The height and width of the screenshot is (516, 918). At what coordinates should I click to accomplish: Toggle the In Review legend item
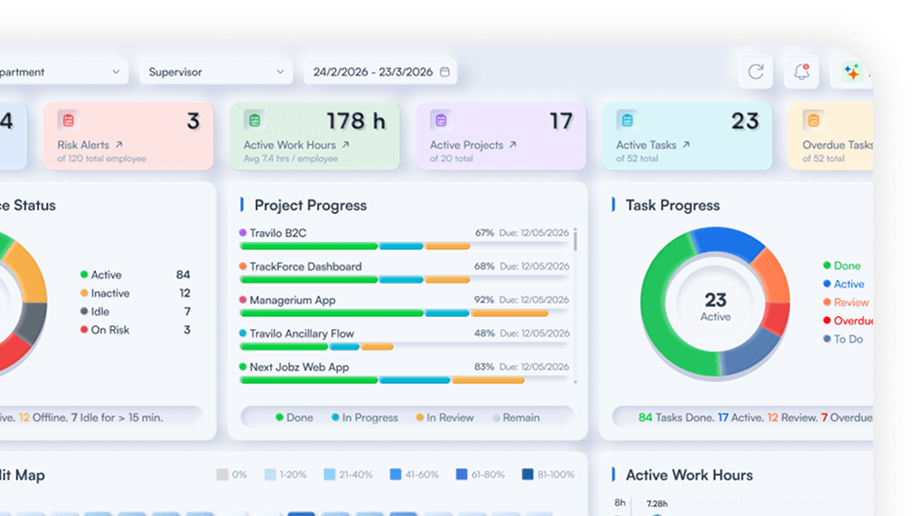click(445, 418)
